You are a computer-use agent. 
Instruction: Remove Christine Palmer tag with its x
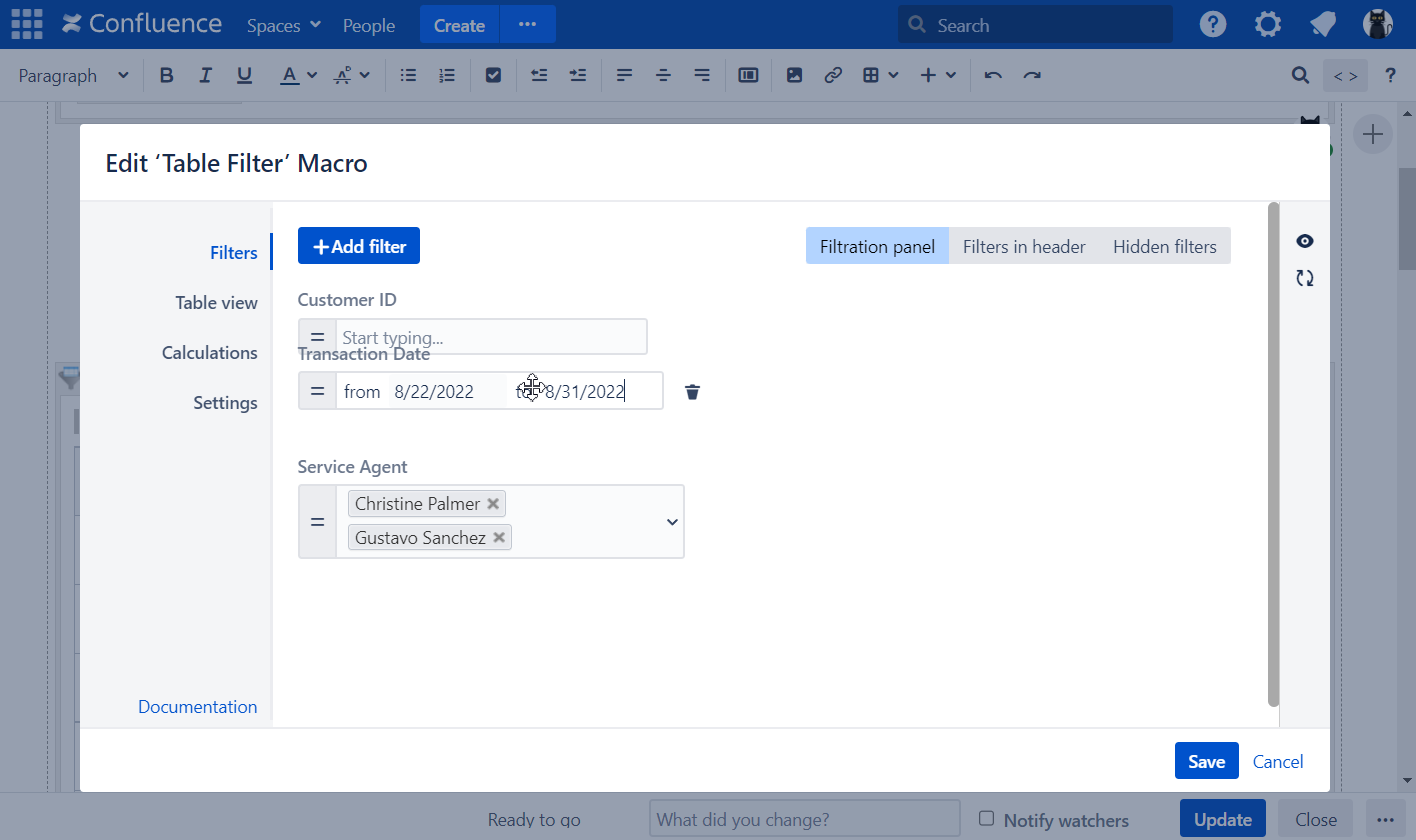[493, 504]
